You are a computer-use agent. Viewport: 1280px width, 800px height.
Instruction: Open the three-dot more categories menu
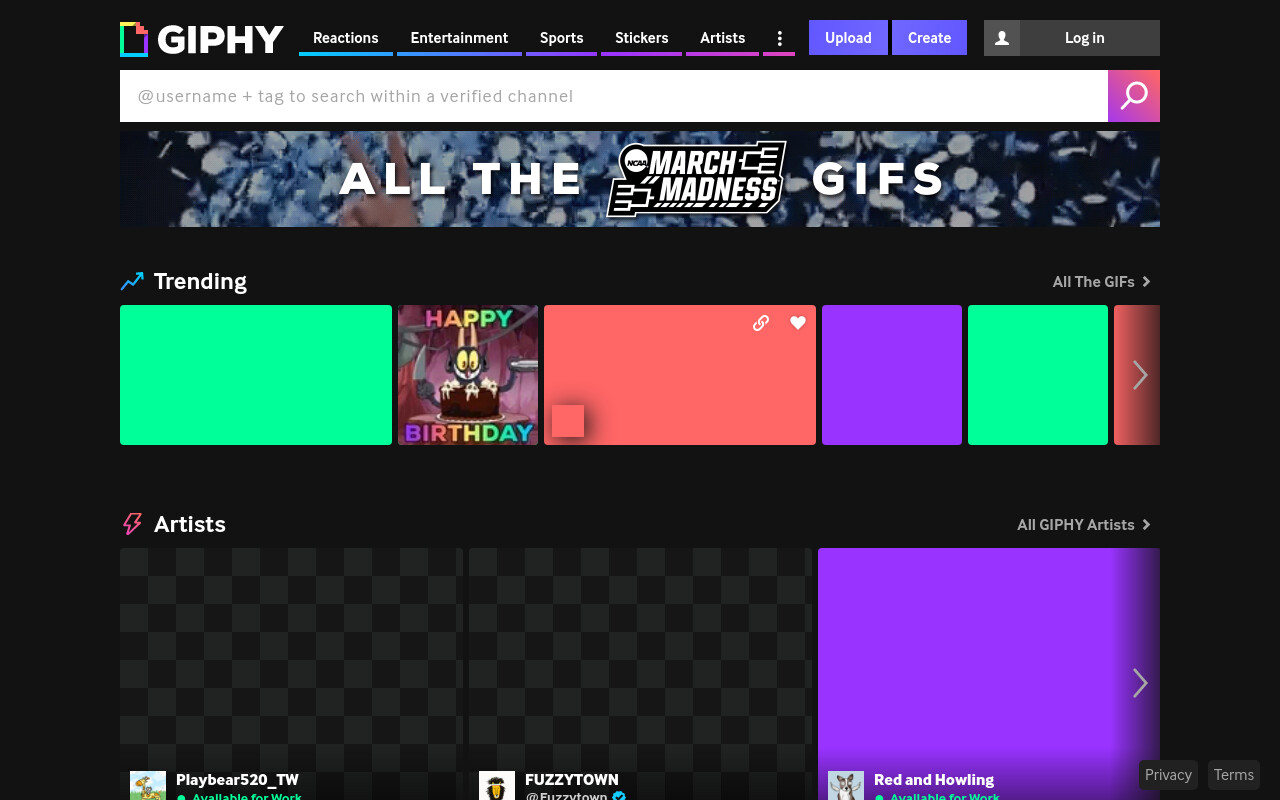(x=779, y=38)
